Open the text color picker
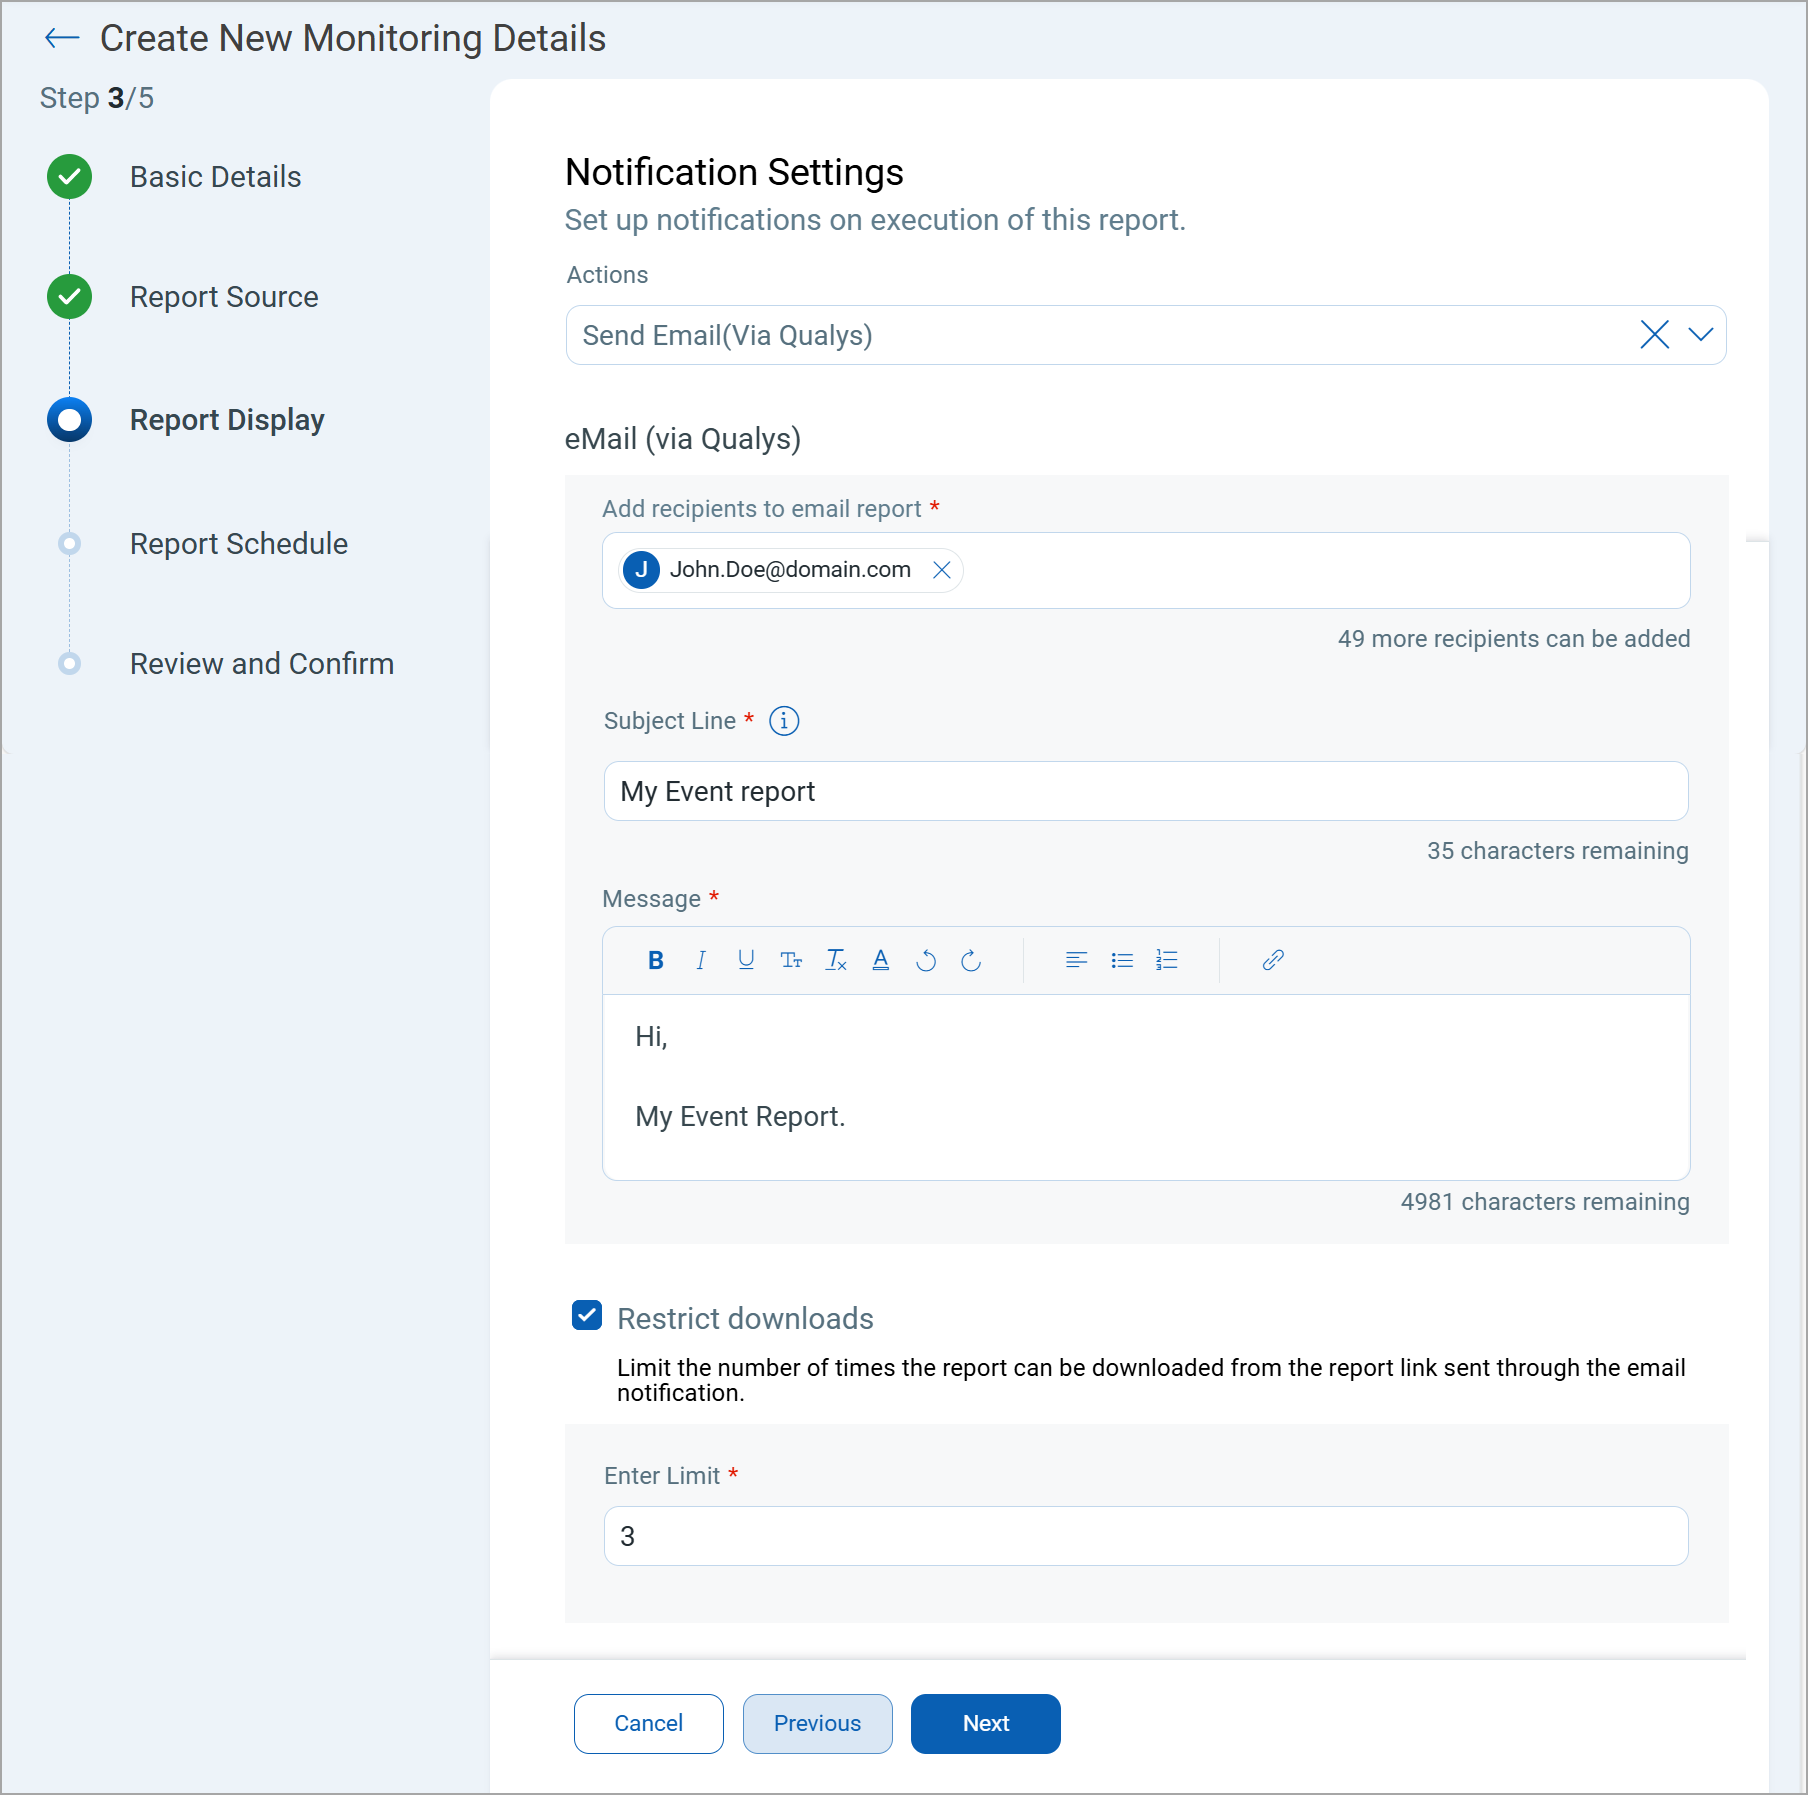 (880, 960)
